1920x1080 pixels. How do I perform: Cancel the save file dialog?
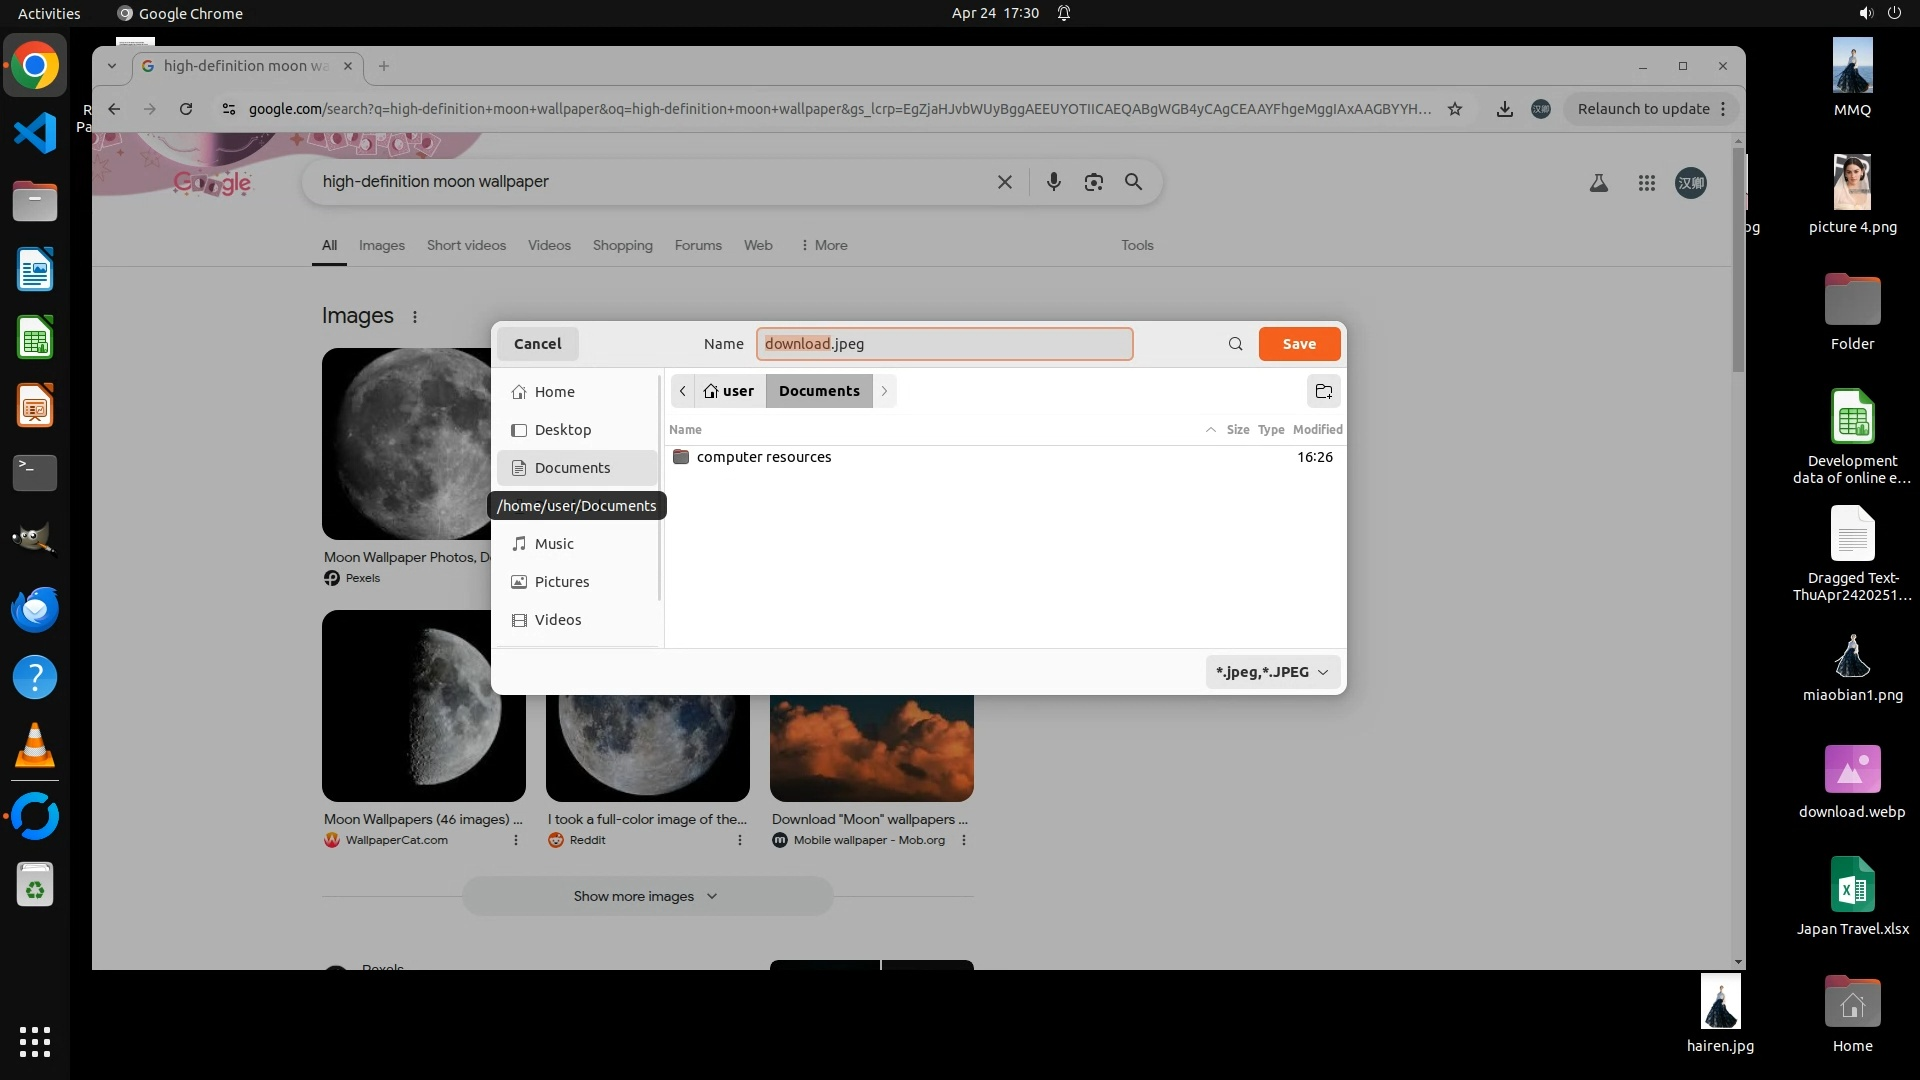coord(537,344)
